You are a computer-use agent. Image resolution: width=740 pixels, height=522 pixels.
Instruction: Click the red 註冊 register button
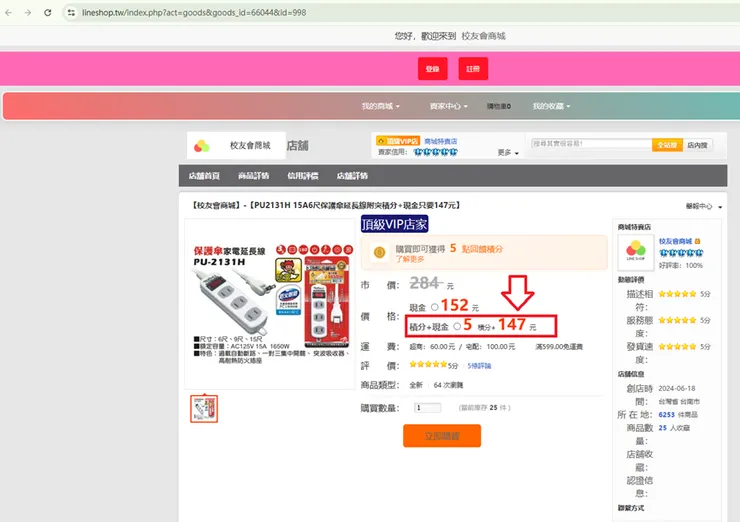[x=473, y=69]
